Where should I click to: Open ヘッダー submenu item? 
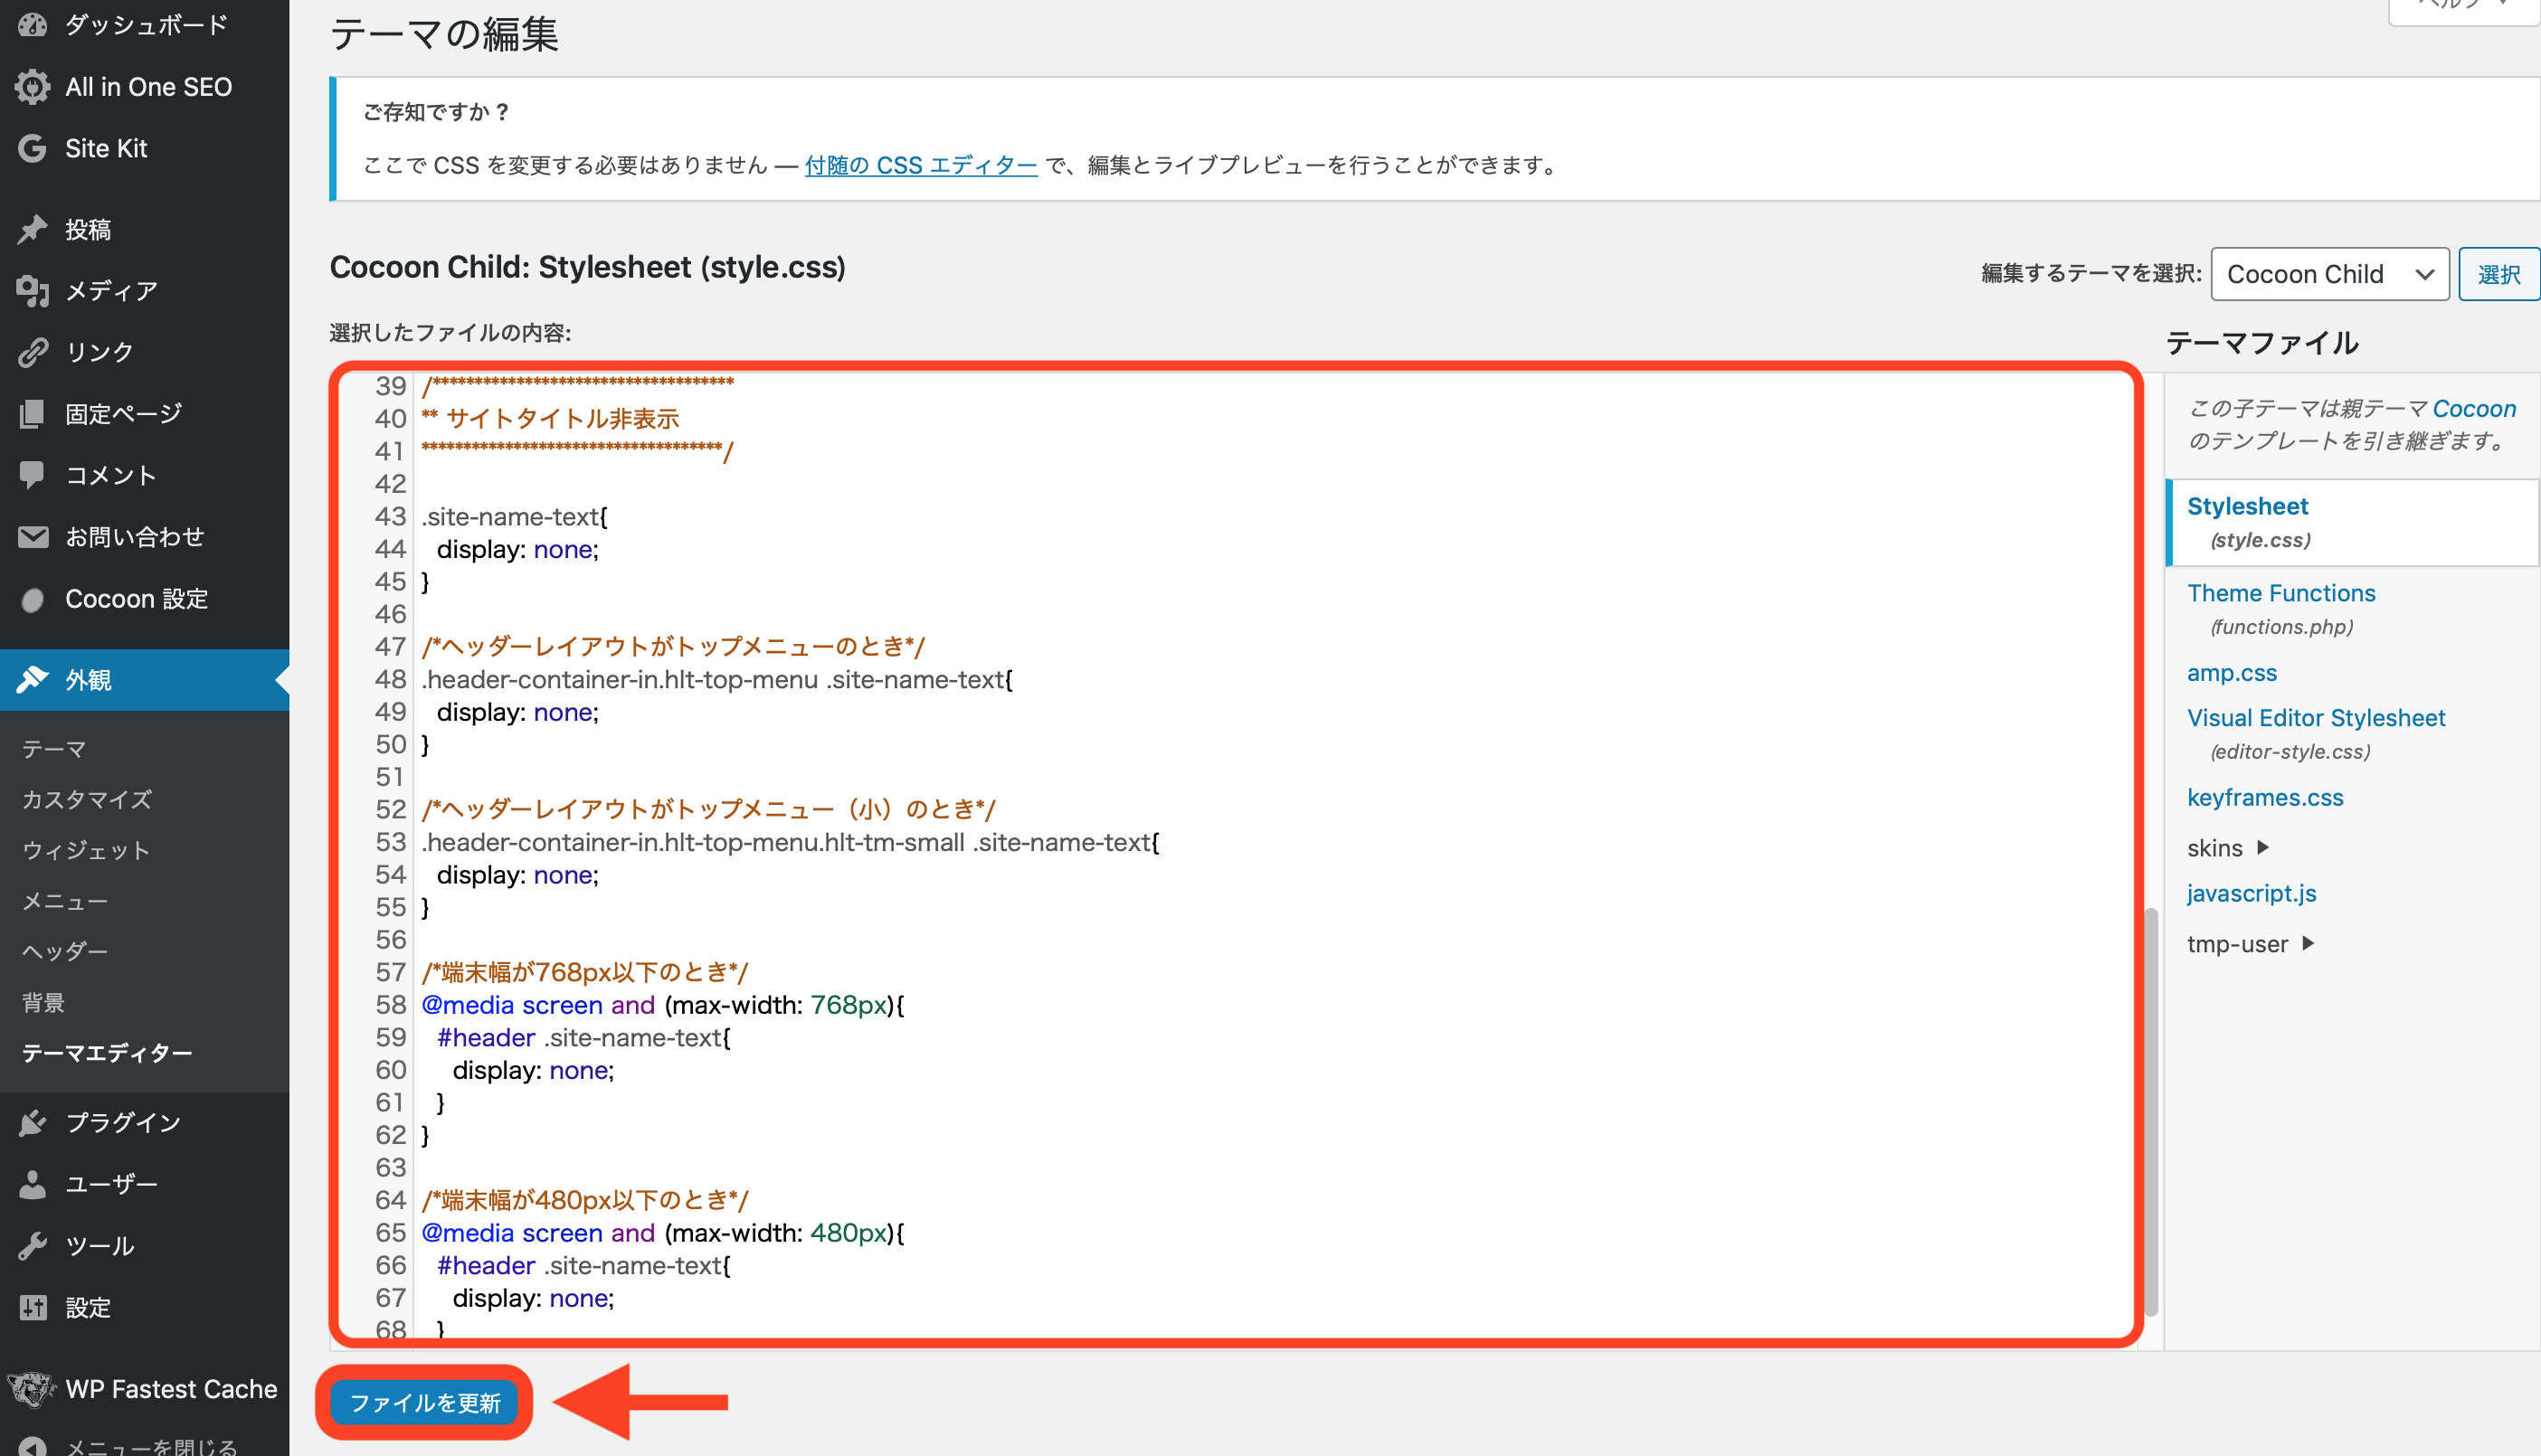pos(65,951)
